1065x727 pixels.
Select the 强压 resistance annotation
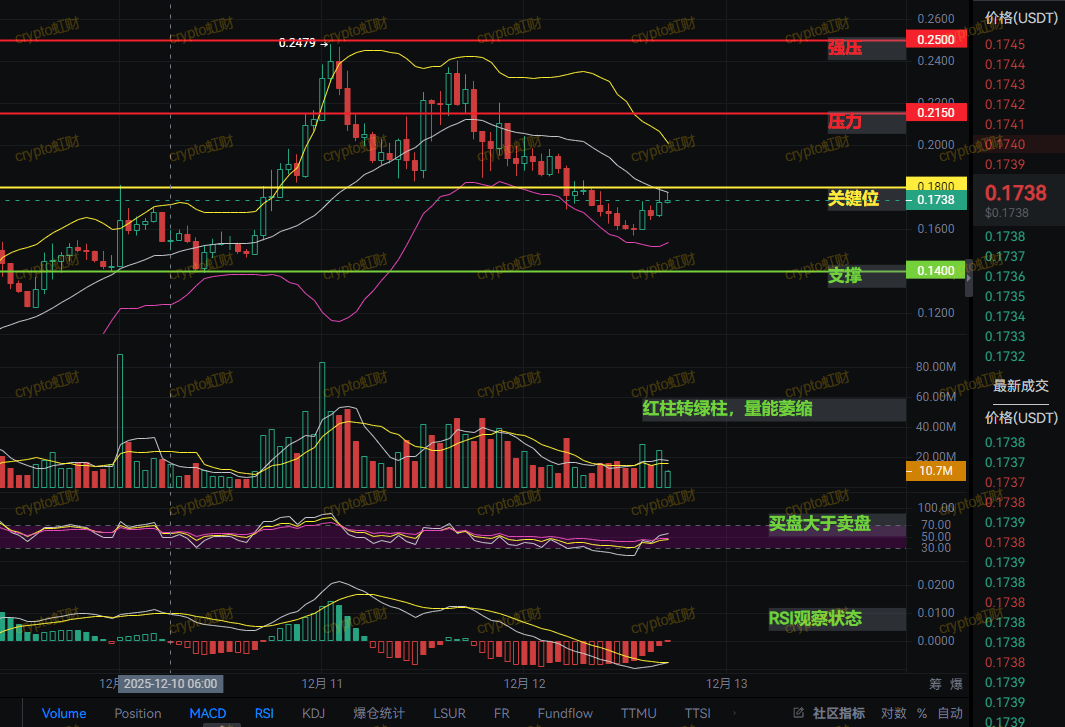pyautogui.click(x=845, y=48)
